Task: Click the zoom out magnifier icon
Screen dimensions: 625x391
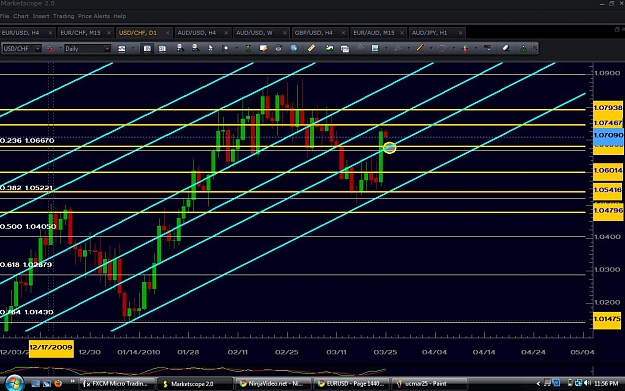Action: pos(195,48)
